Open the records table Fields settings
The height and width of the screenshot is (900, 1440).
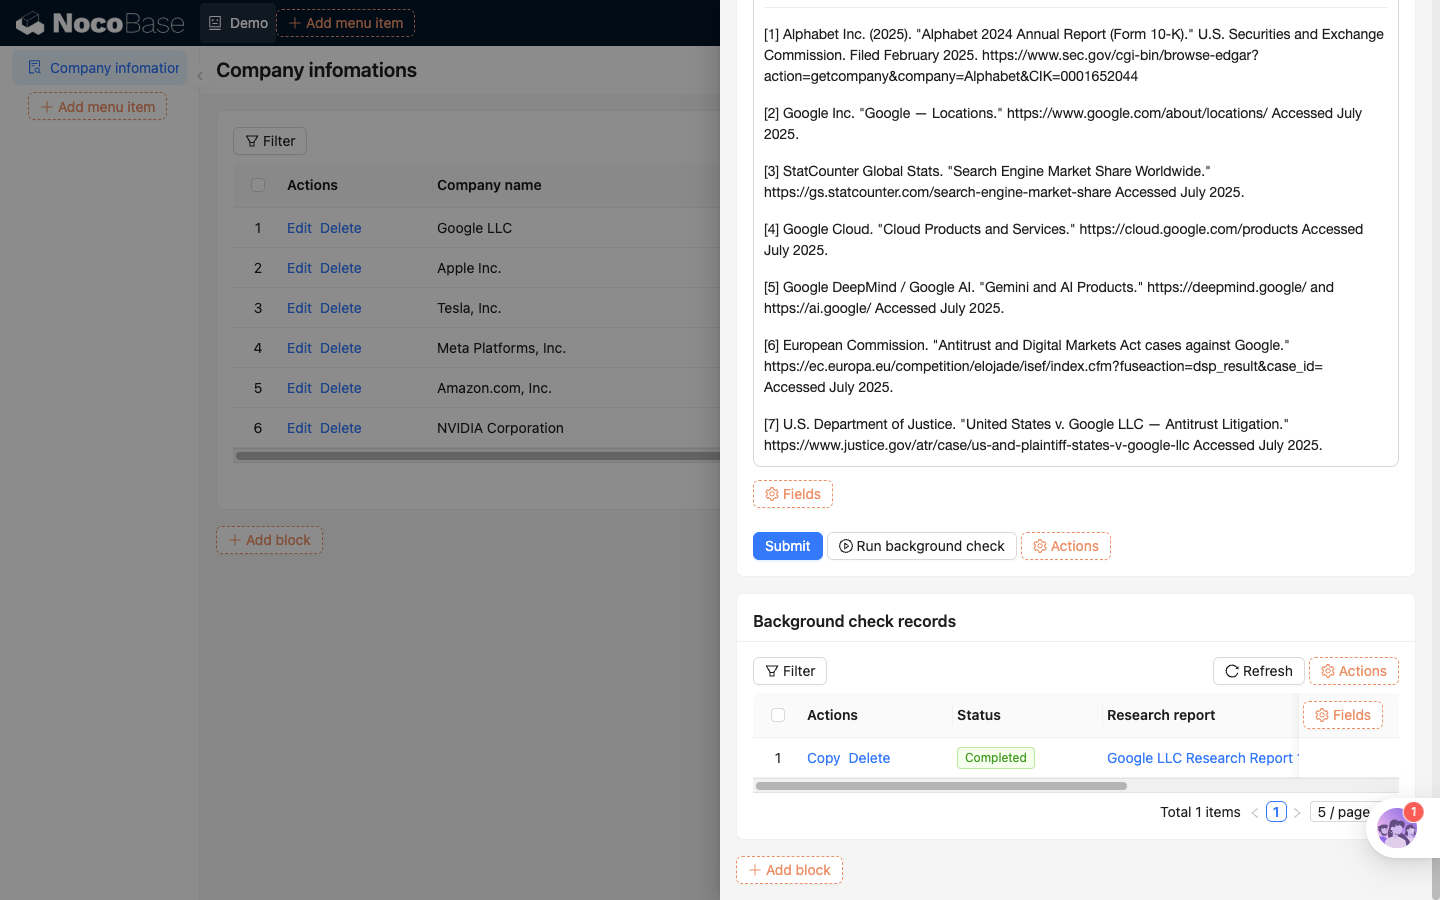point(1343,715)
